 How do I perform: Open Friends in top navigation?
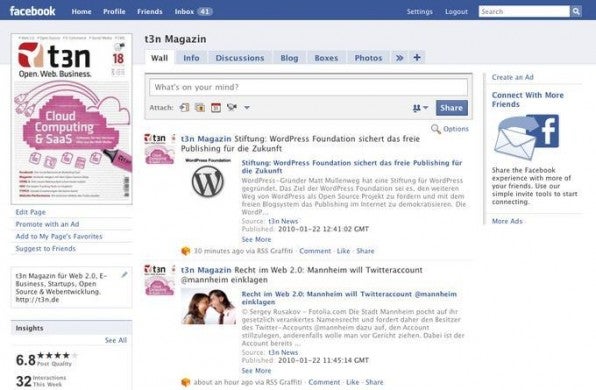[150, 11]
